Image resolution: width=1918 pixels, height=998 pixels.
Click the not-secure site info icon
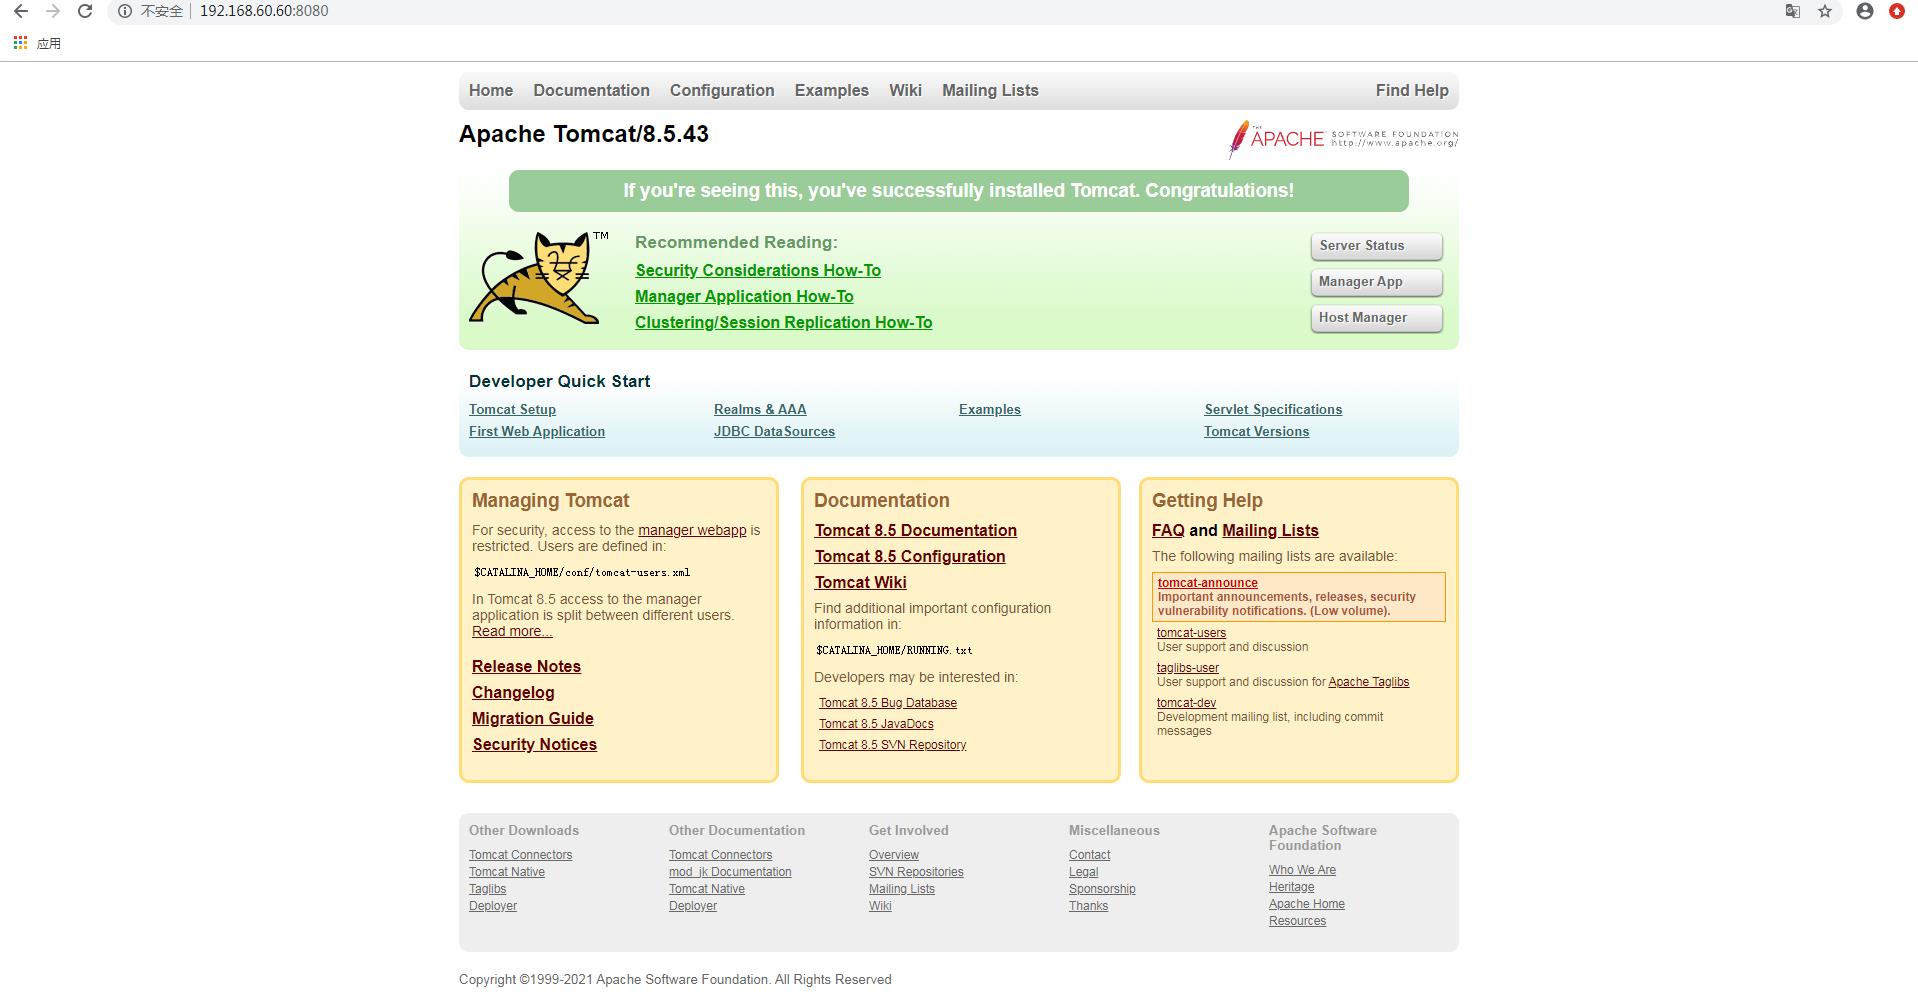point(125,11)
